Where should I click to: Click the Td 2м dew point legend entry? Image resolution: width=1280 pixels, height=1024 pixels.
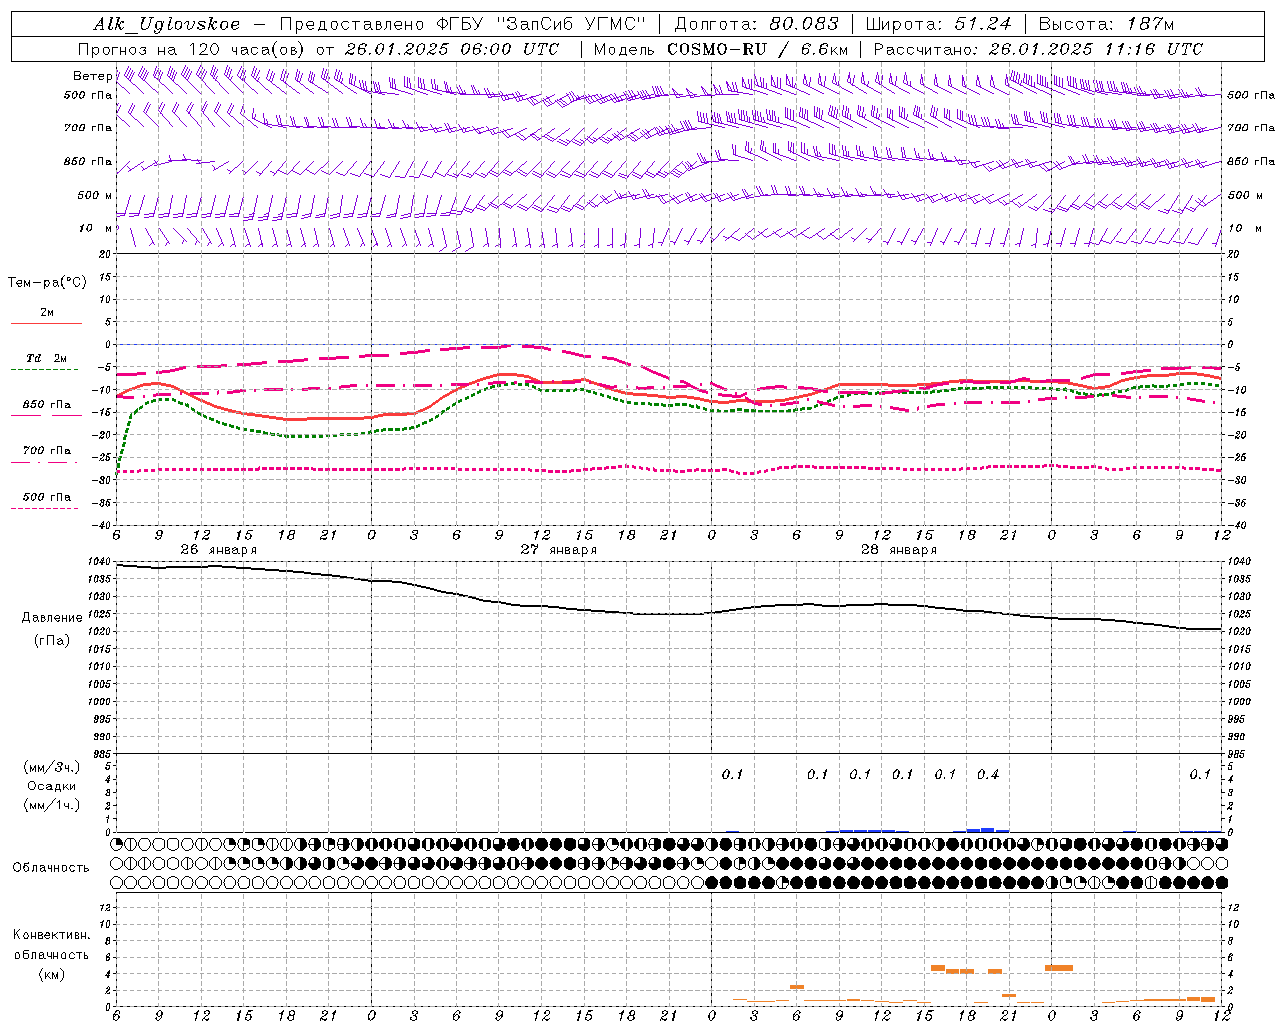(x=46, y=358)
